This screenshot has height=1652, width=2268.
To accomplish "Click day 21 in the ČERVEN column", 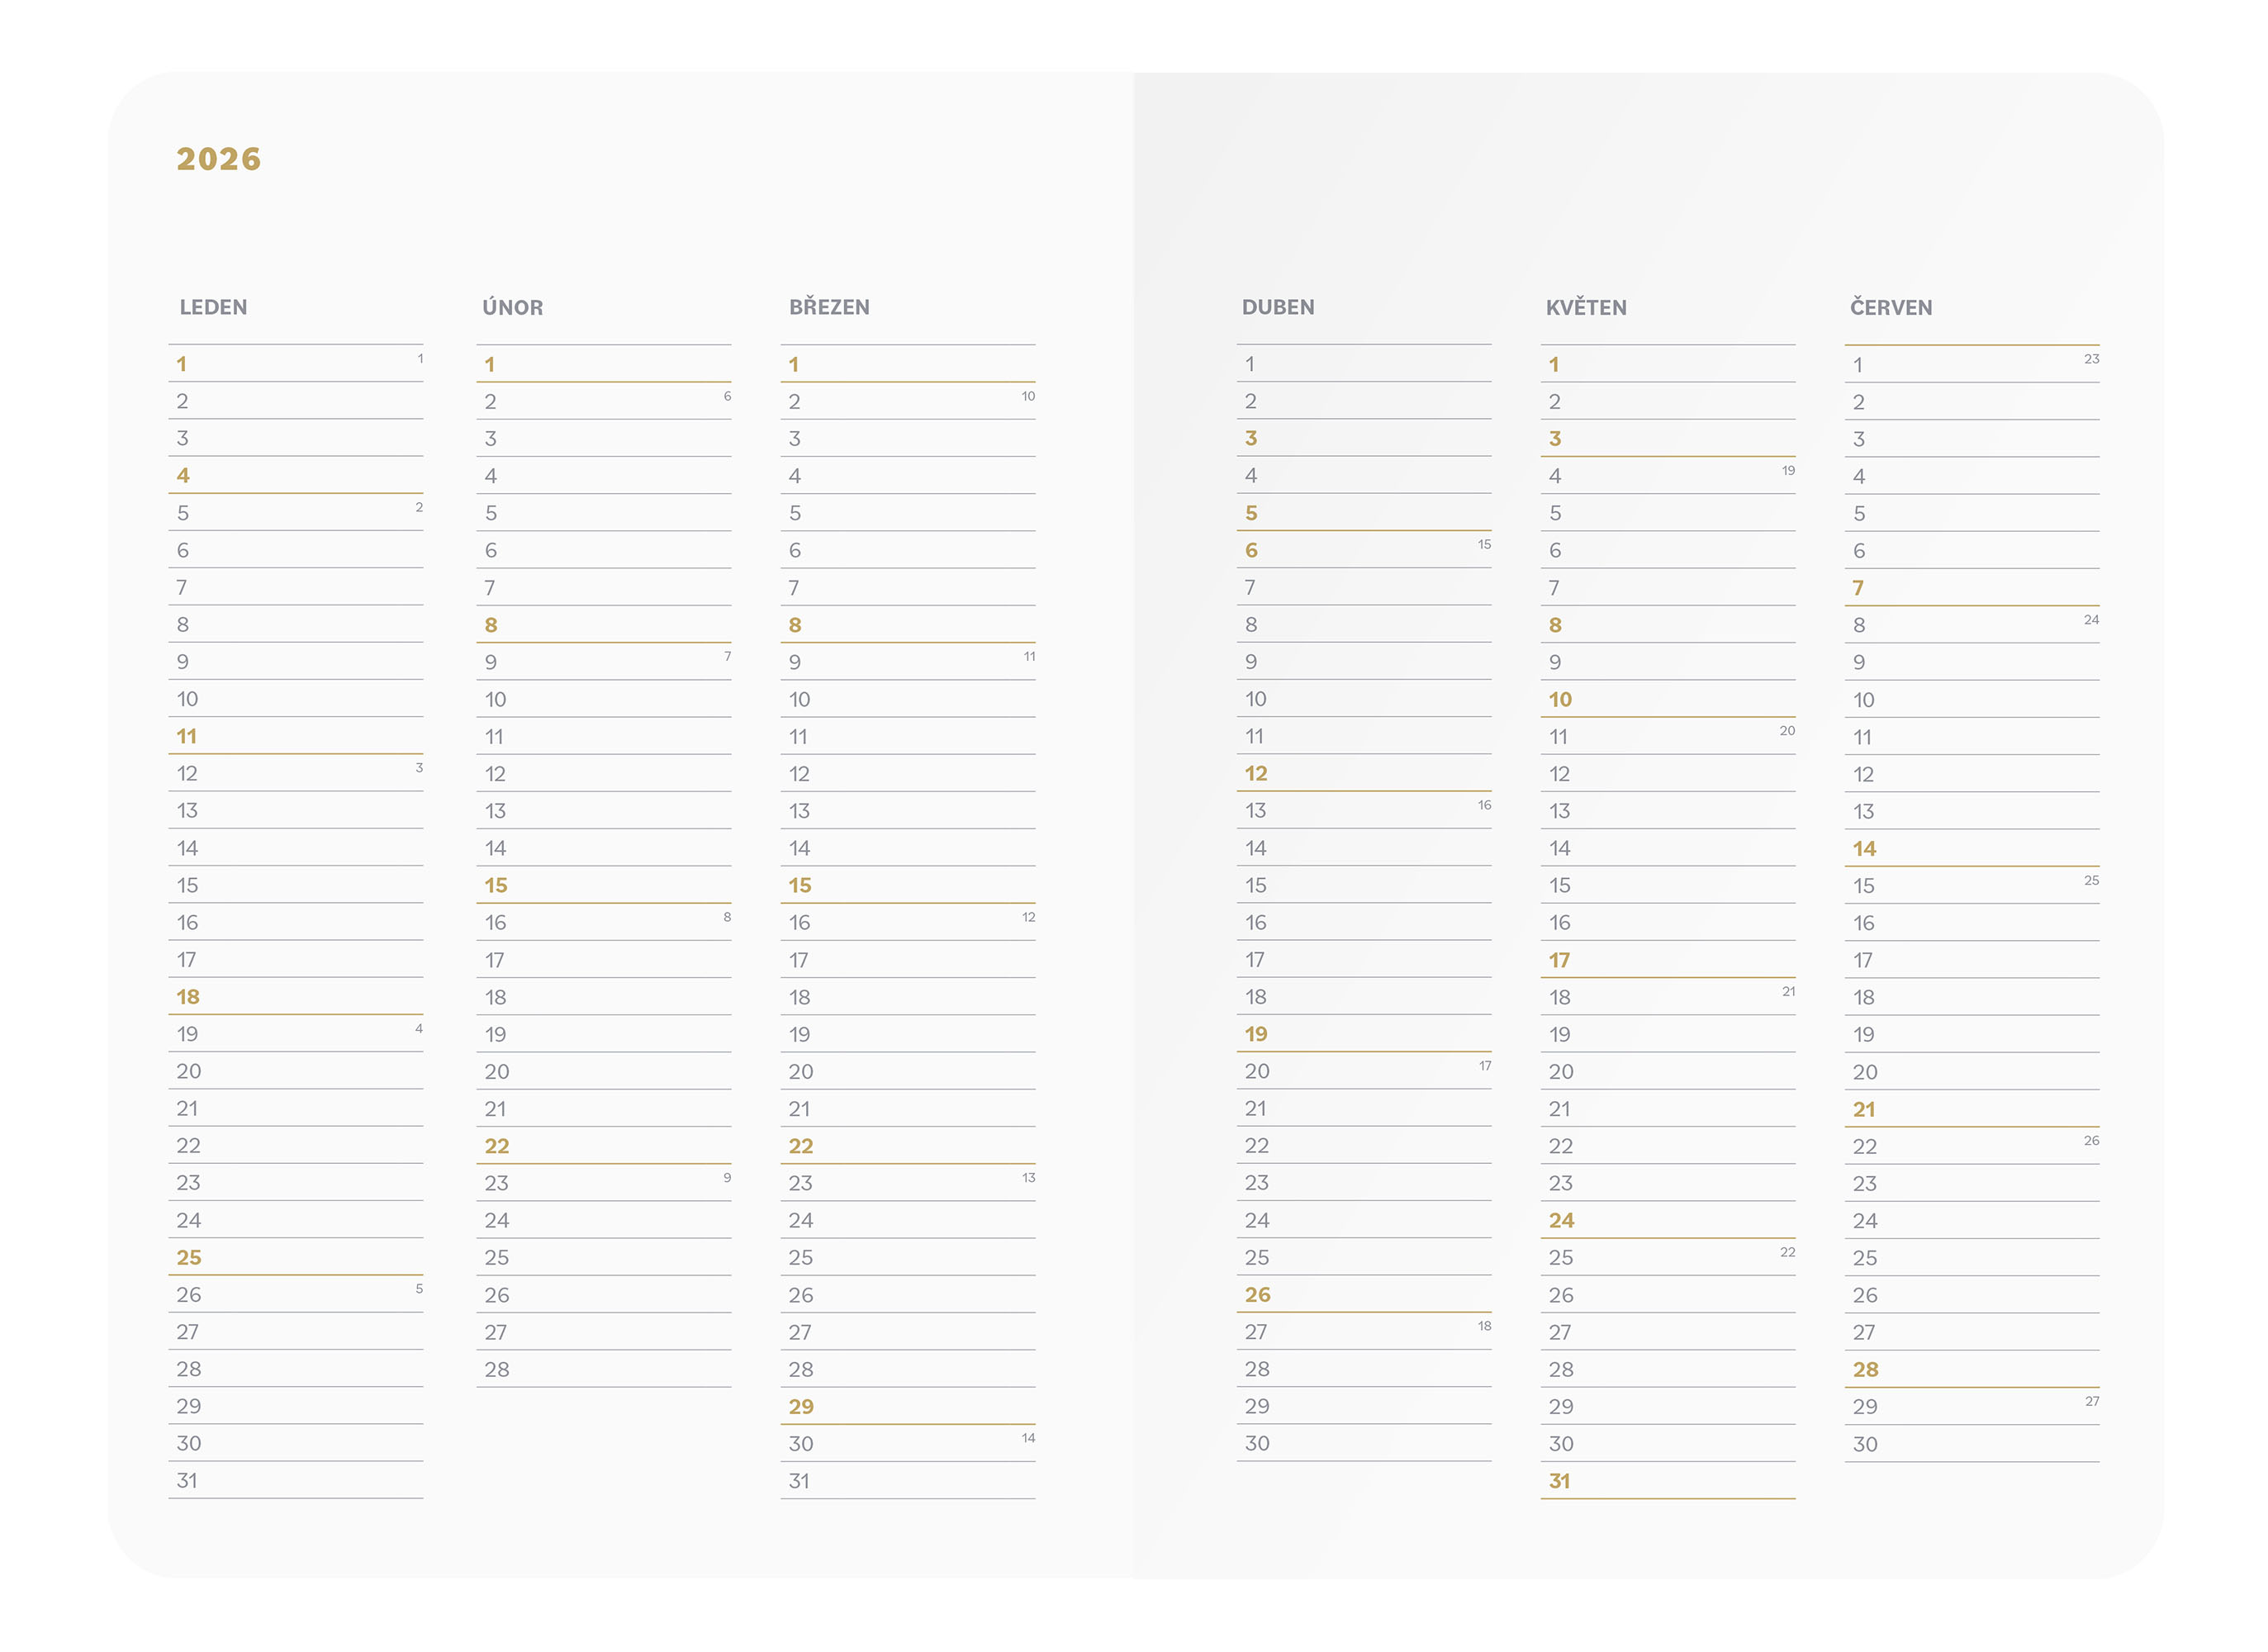I will pyautogui.click(x=1864, y=1109).
